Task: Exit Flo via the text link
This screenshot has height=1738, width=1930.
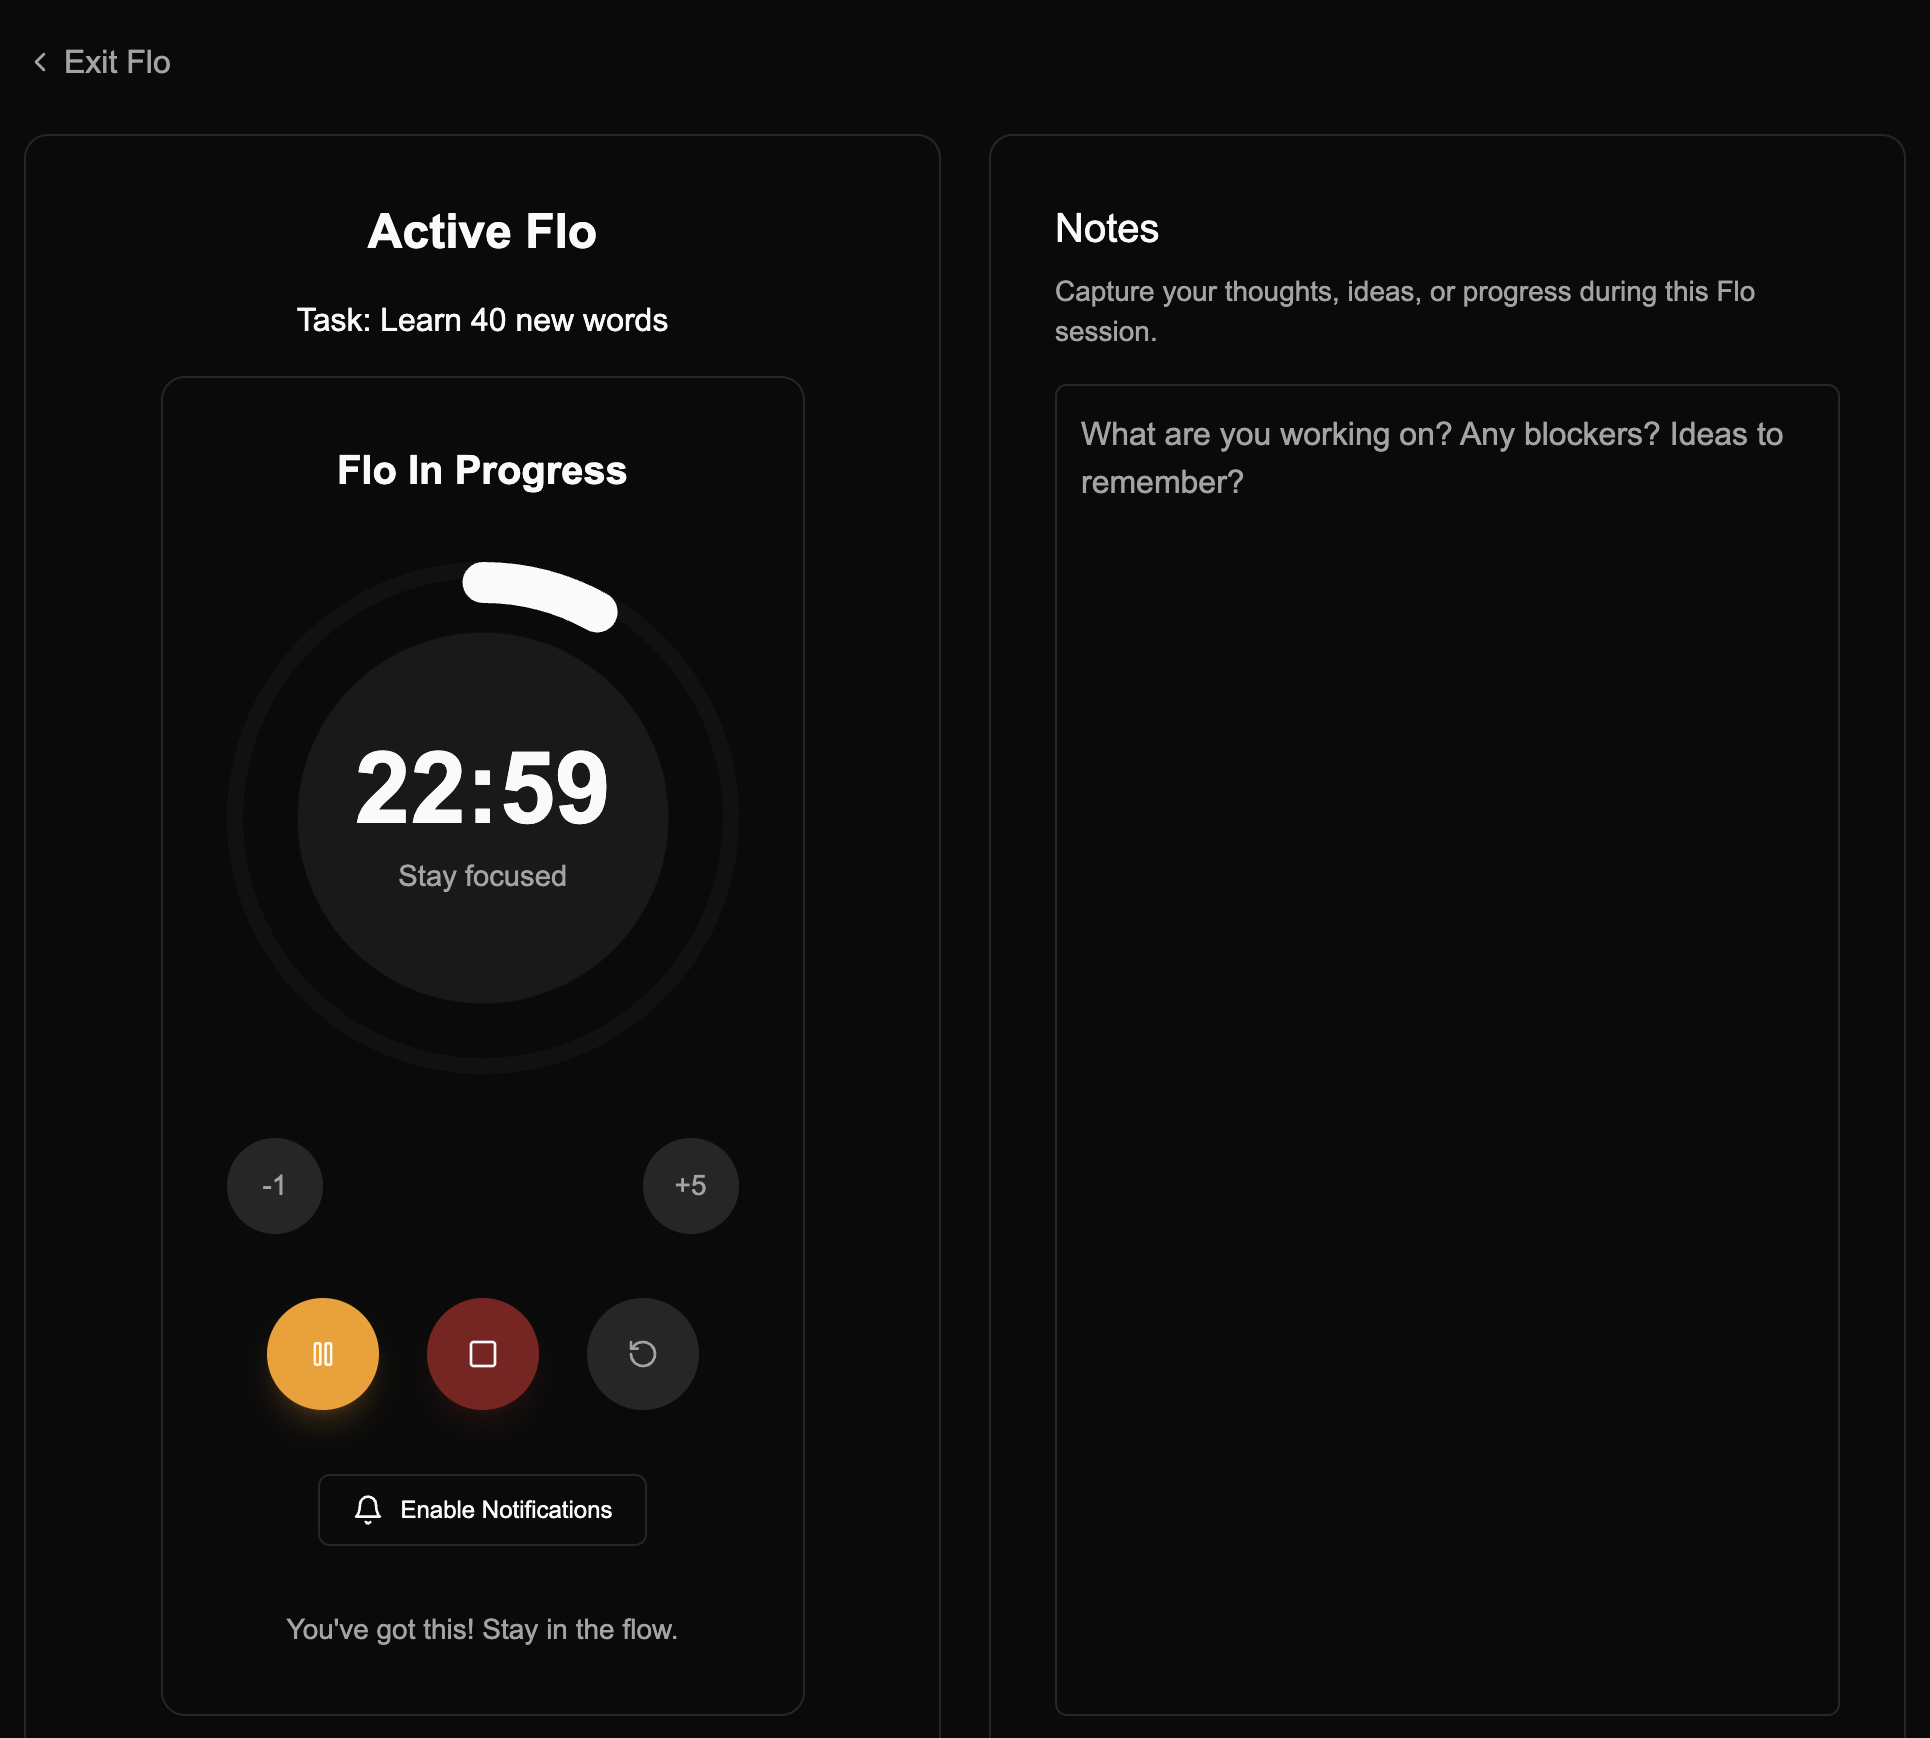Action: pos(117,62)
